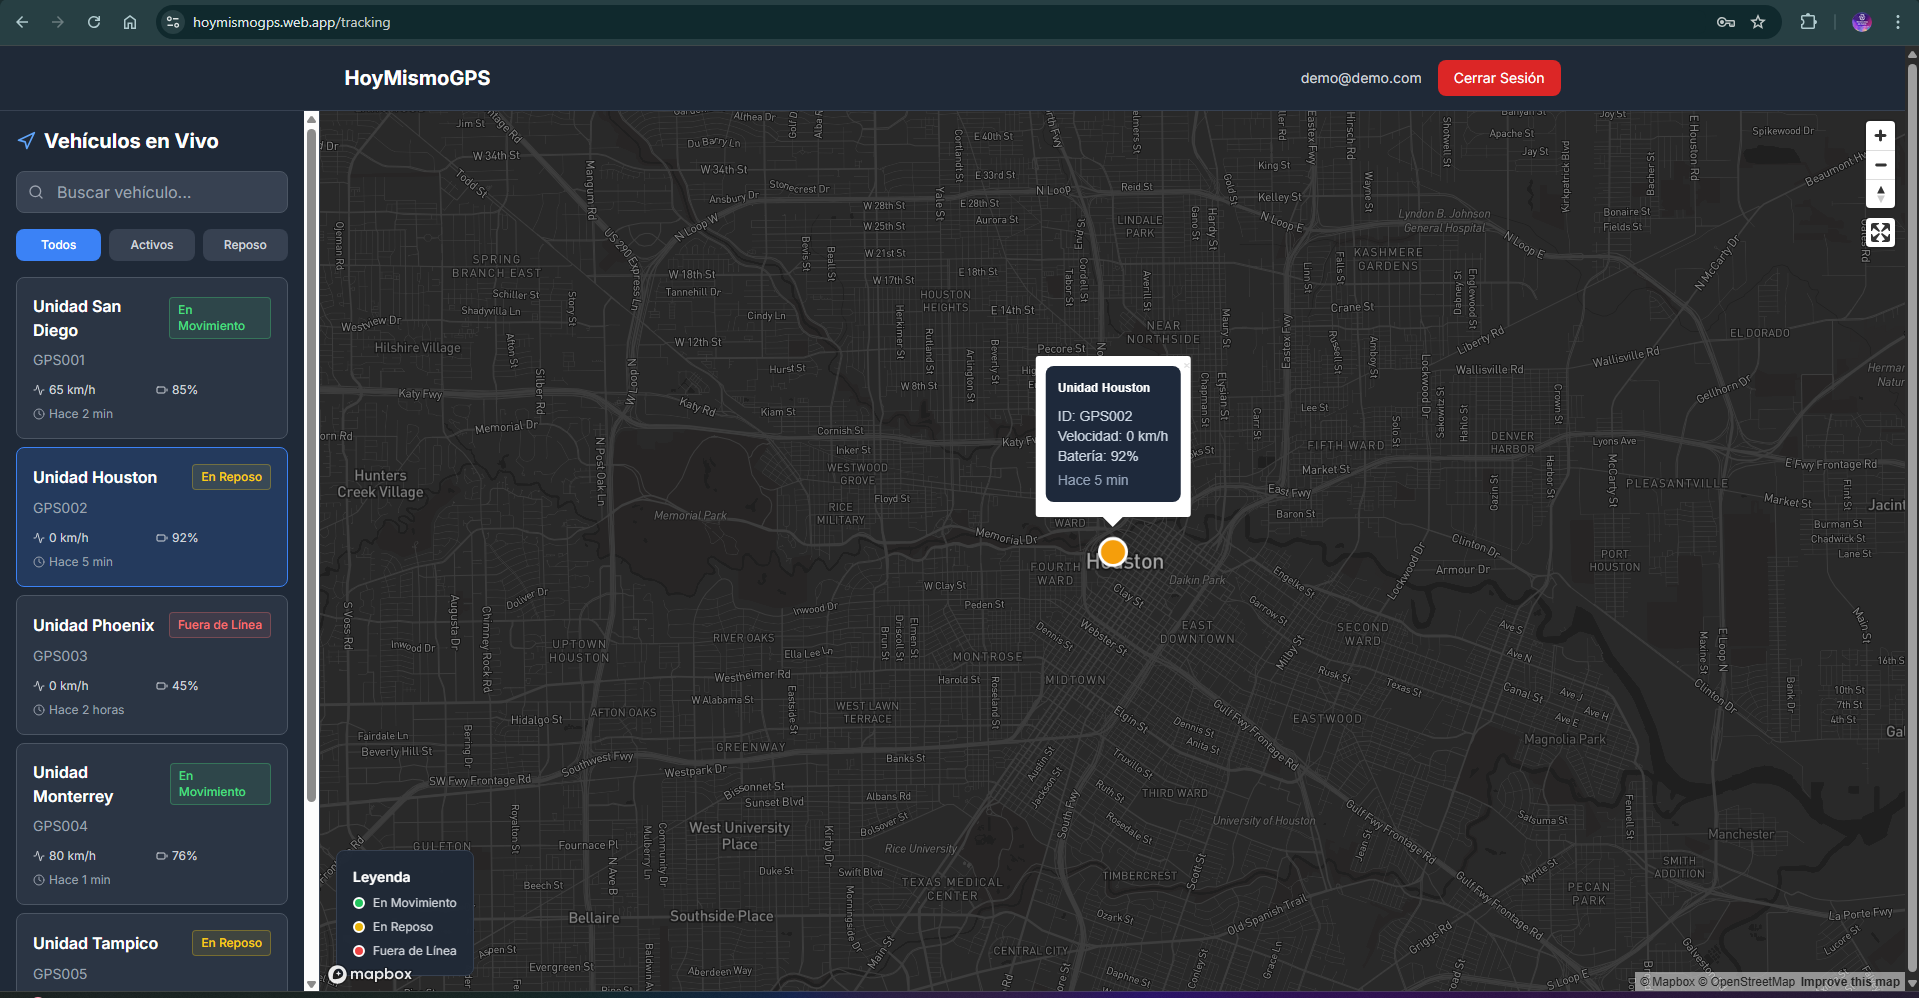
Task: Click the Cerrar Sesión button
Action: coord(1498,78)
